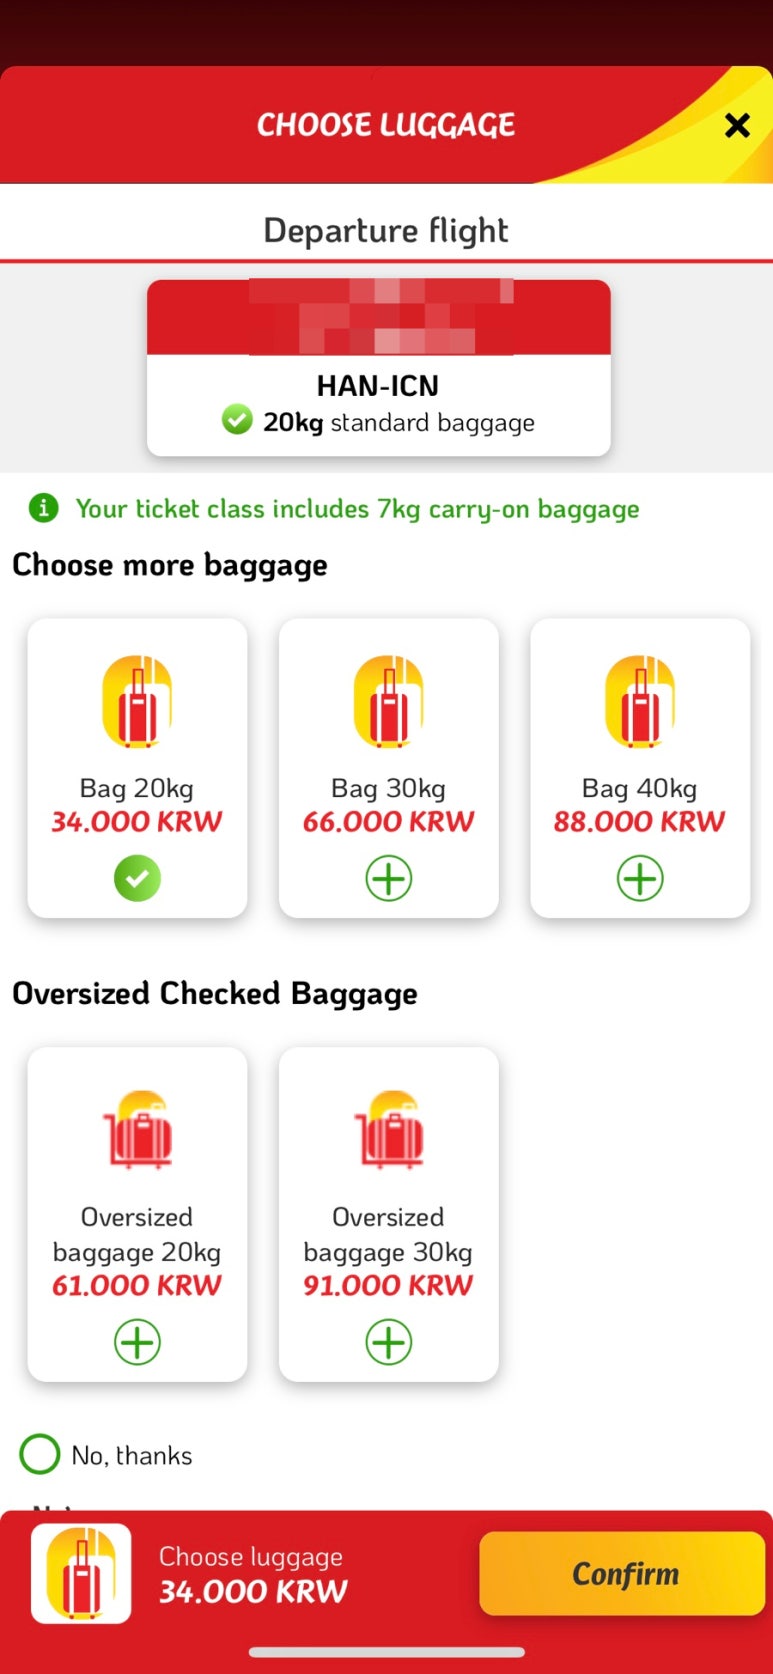Tap the Bag 40kg suitcase icon
773x1674 pixels.
pyautogui.click(x=640, y=701)
